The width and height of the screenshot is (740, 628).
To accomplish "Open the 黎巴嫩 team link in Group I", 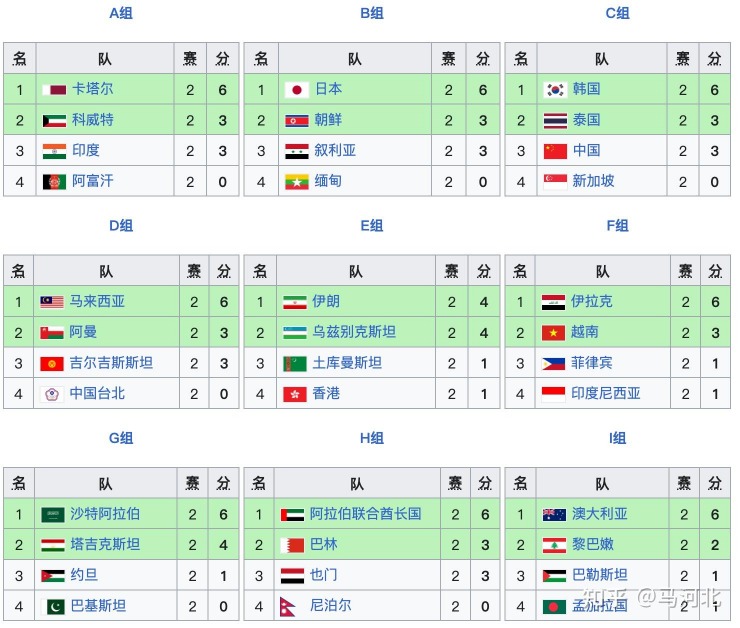I will click(x=593, y=544).
